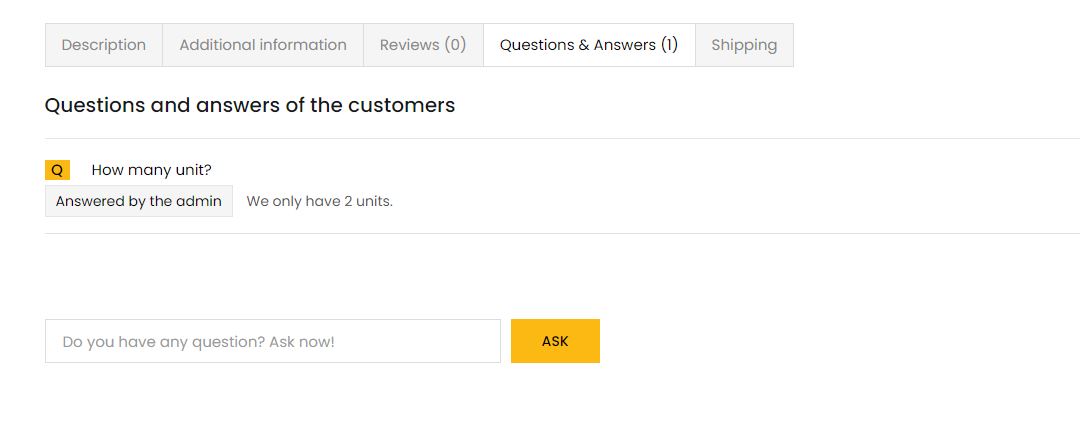Show additional product information tab
Viewport: 1080px width, 439px height.
pyautogui.click(x=263, y=45)
